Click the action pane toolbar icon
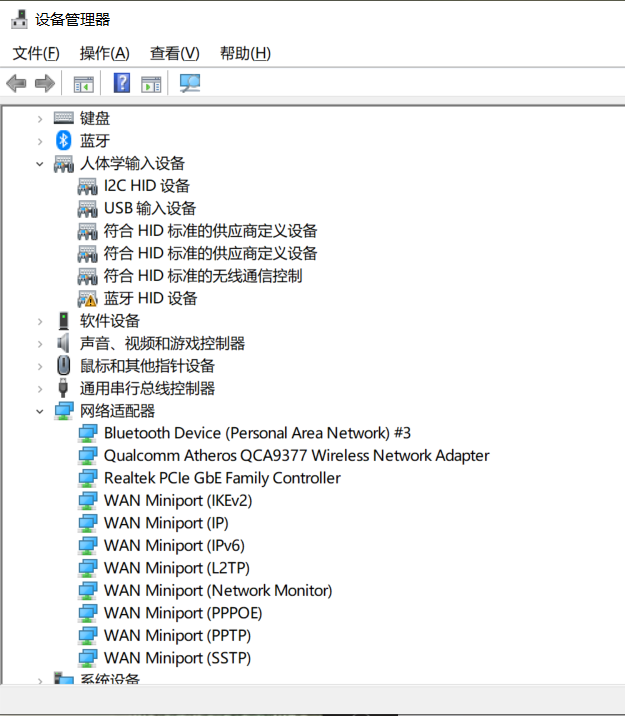Image resolution: width=625 pixels, height=716 pixels. (x=151, y=84)
